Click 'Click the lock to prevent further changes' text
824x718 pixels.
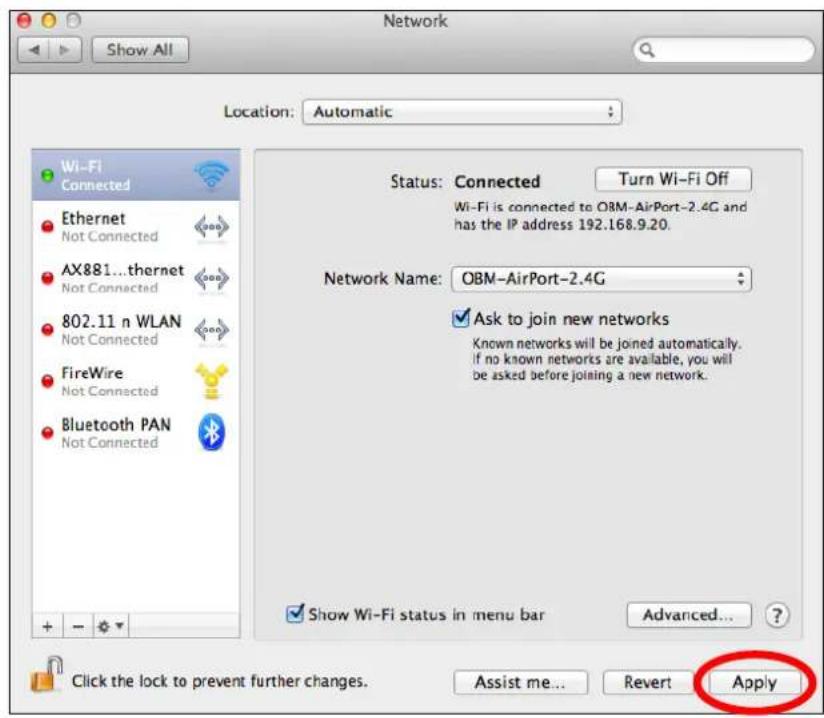[220, 681]
